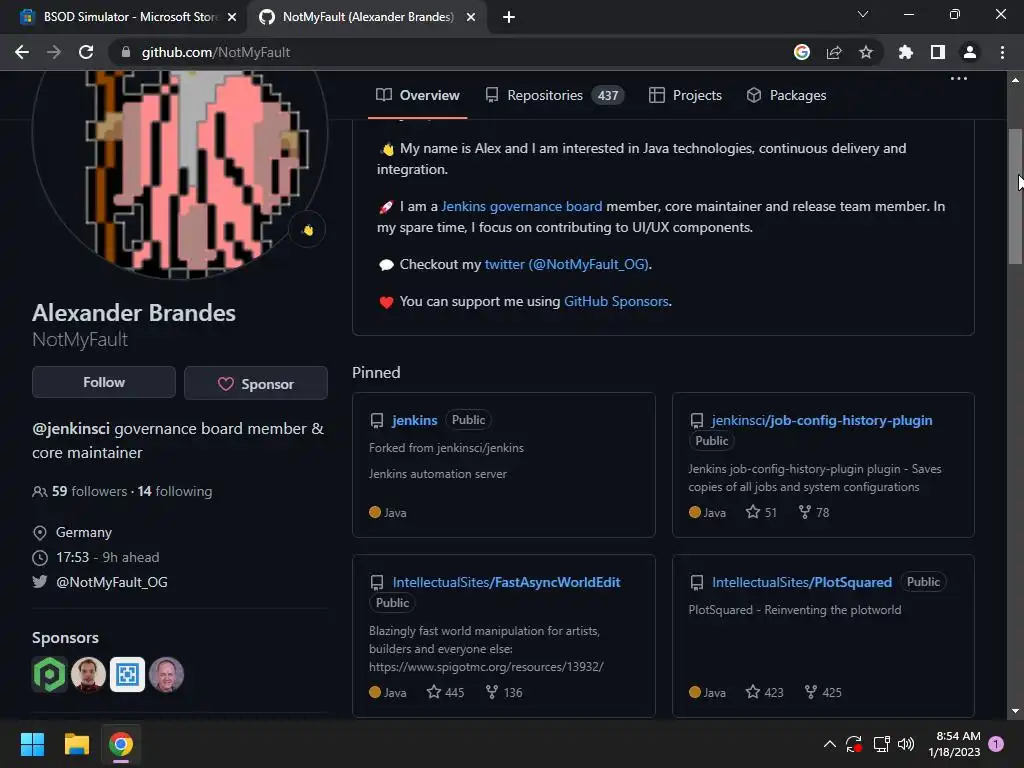This screenshot has width=1024, height=768.
Task: Open the GitHub Sponsors link
Action: point(616,302)
